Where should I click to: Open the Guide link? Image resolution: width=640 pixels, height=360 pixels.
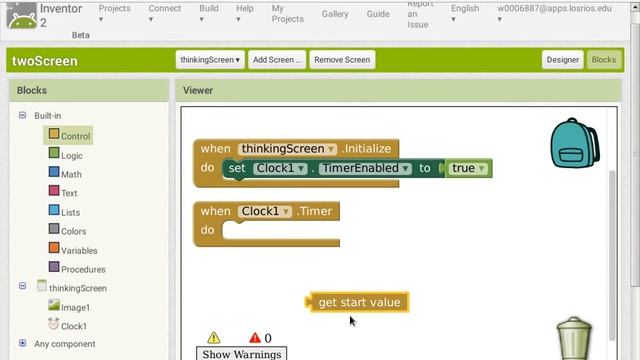(x=378, y=14)
